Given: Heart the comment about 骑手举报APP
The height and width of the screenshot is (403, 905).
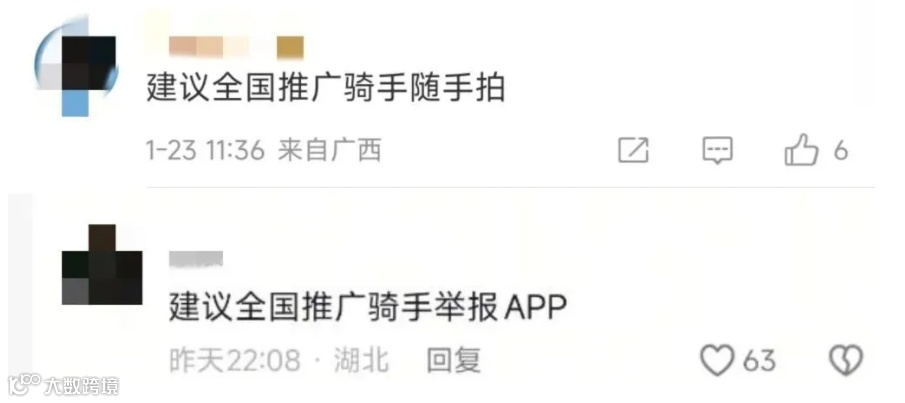Looking at the screenshot, I should (717, 360).
